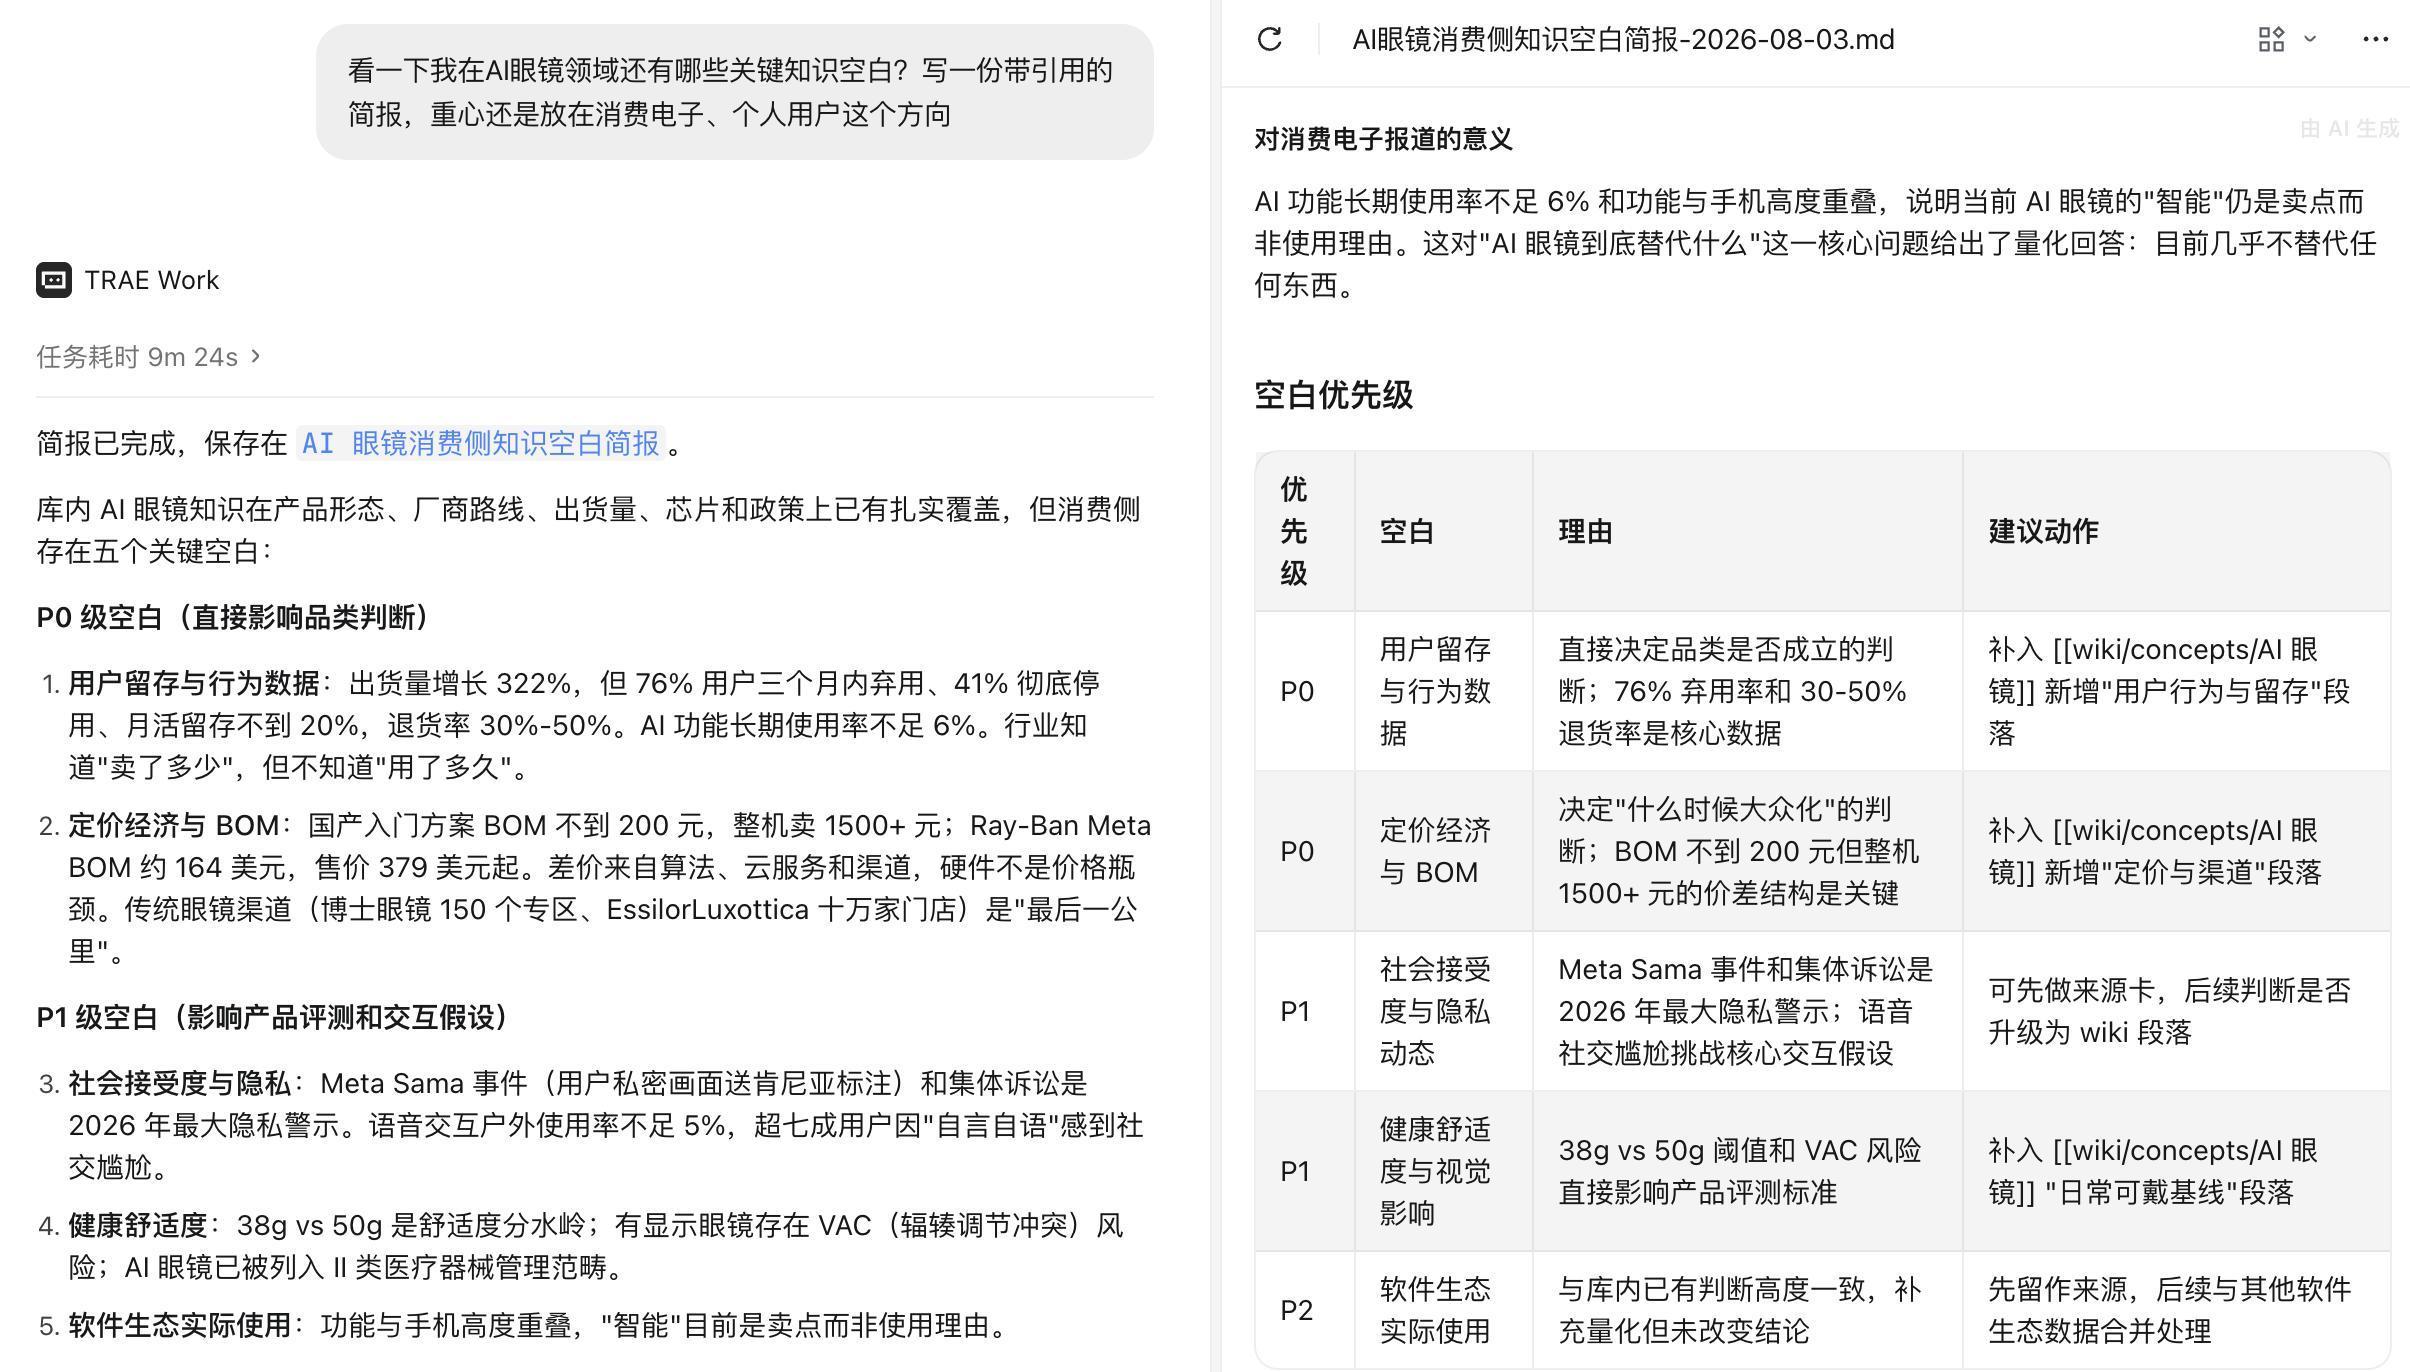
Task: Click 可先做来源卡 suggested action cell
Action: coord(2176,1011)
